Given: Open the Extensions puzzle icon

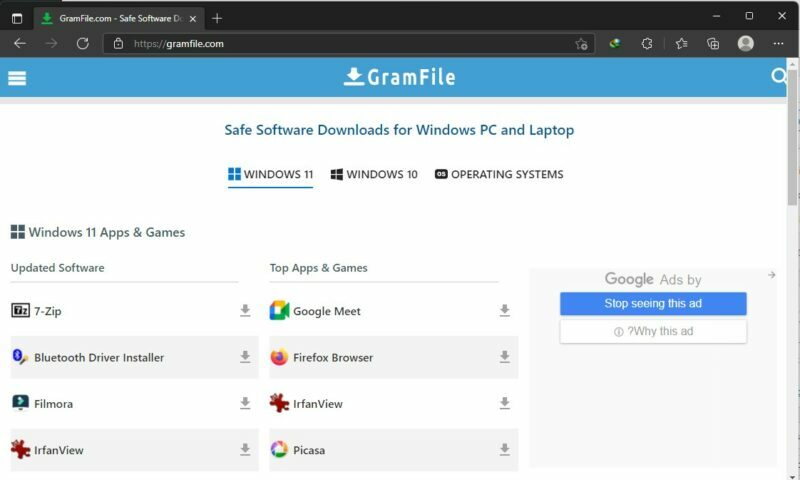Looking at the screenshot, I should point(647,43).
